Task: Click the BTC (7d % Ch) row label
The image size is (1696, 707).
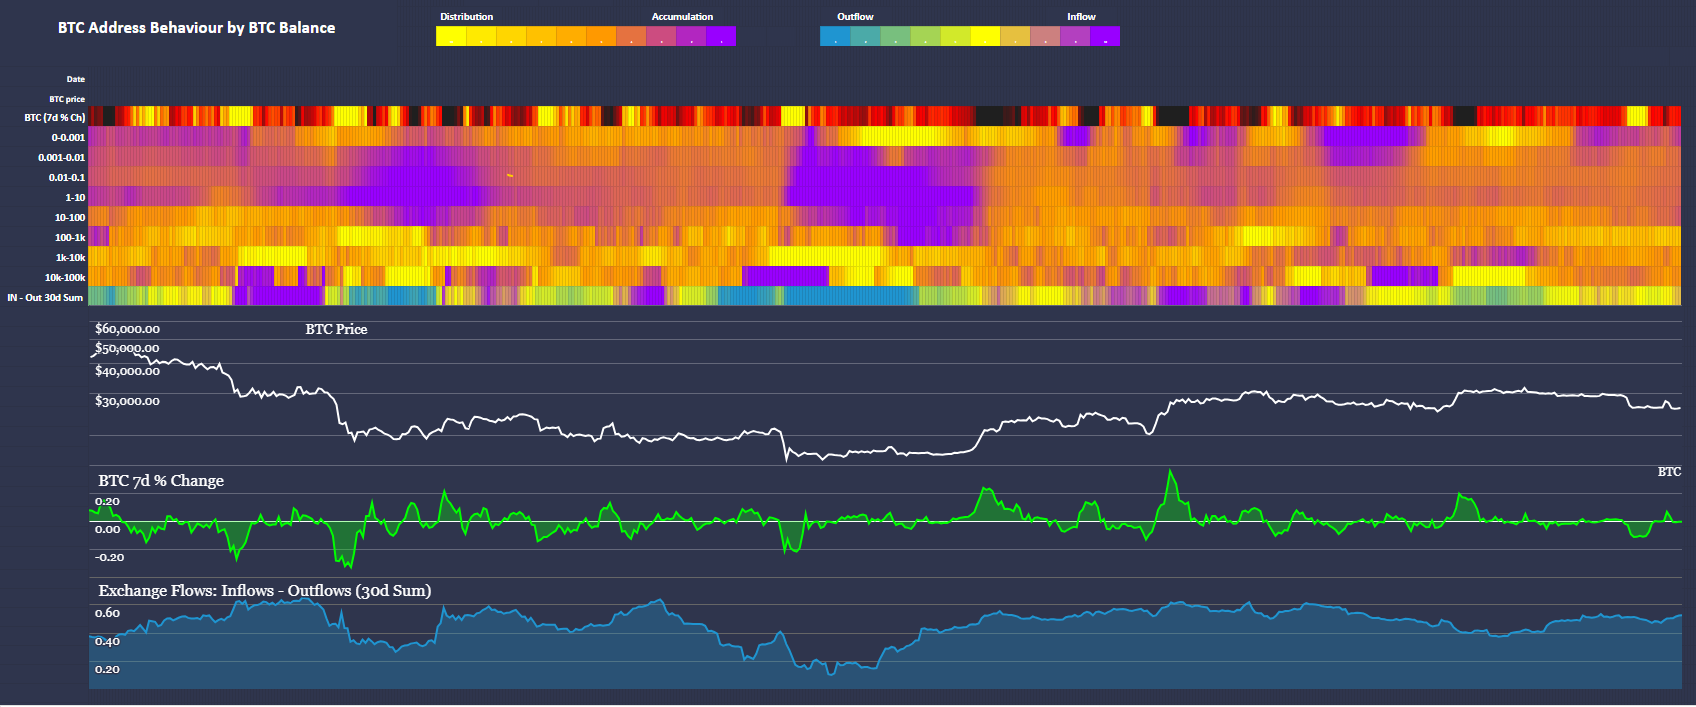Action: pyautogui.click(x=55, y=118)
